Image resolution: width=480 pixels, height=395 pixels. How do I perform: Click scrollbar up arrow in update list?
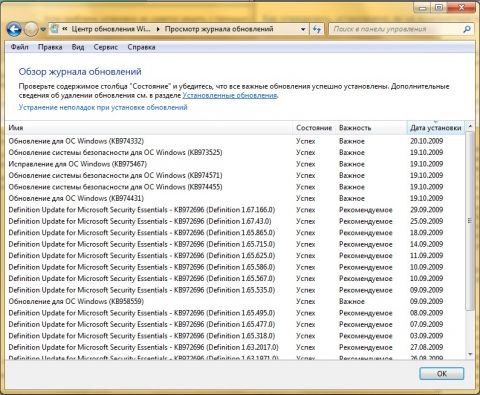tap(470, 127)
